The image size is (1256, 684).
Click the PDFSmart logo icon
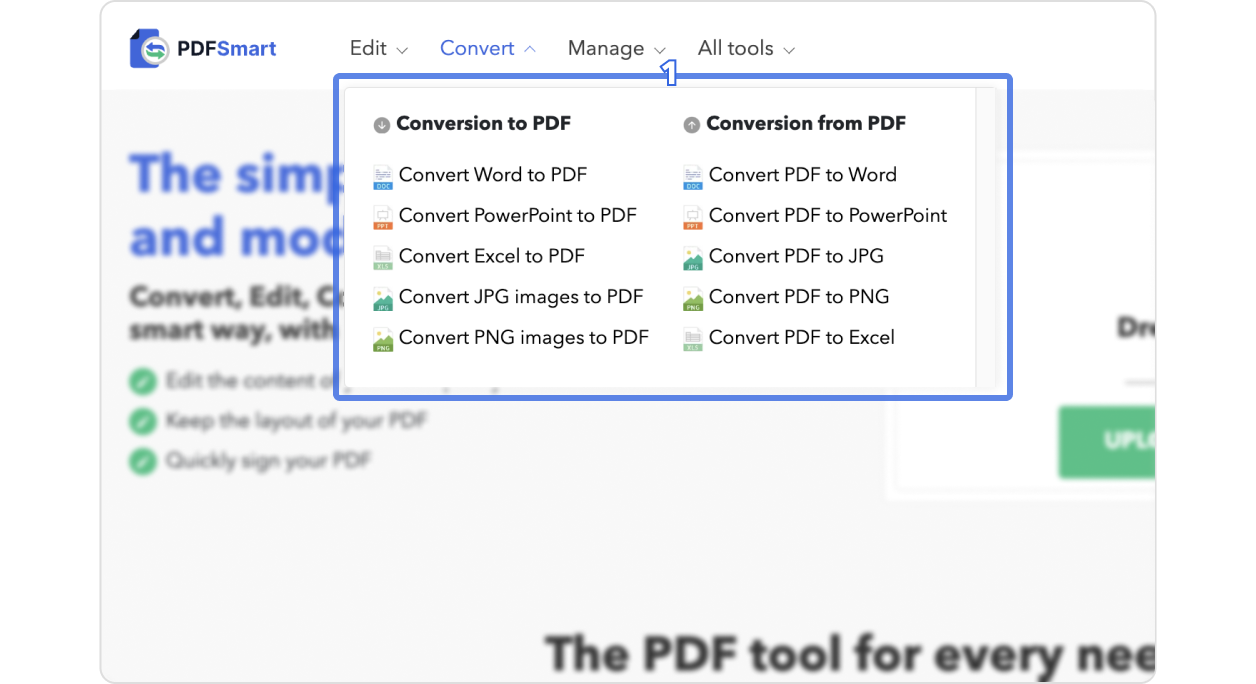click(x=149, y=48)
